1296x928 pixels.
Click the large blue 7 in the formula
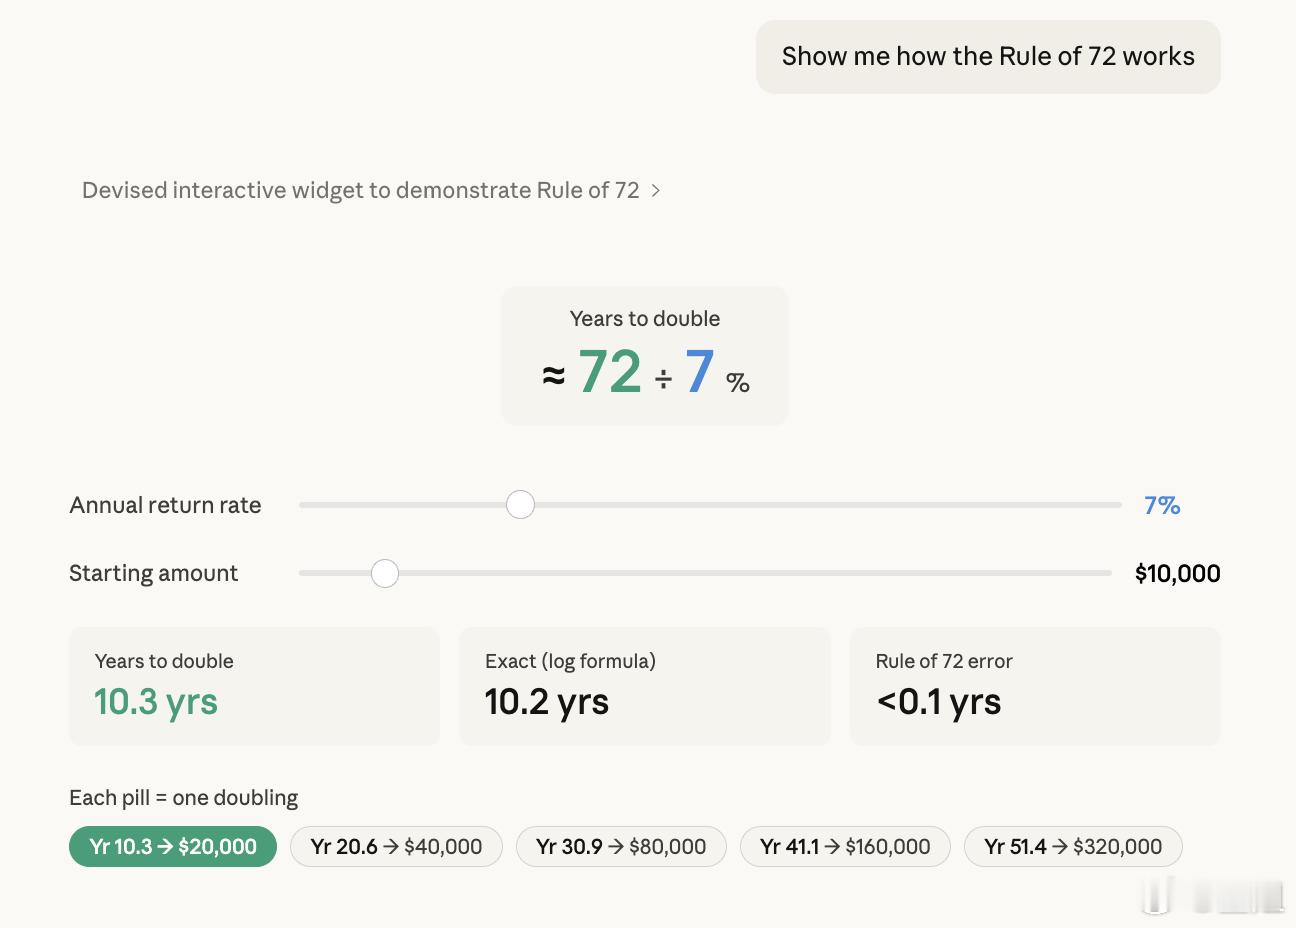[699, 373]
